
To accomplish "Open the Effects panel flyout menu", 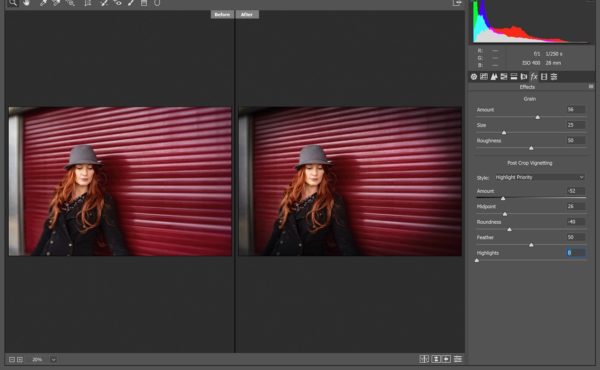I will (x=591, y=87).
